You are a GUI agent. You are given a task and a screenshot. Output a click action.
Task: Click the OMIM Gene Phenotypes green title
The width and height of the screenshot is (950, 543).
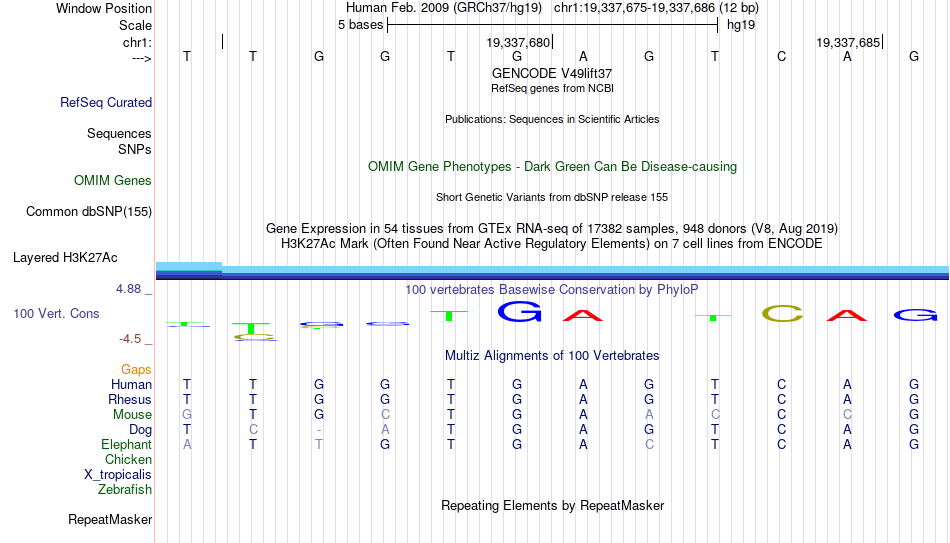click(x=552, y=167)
